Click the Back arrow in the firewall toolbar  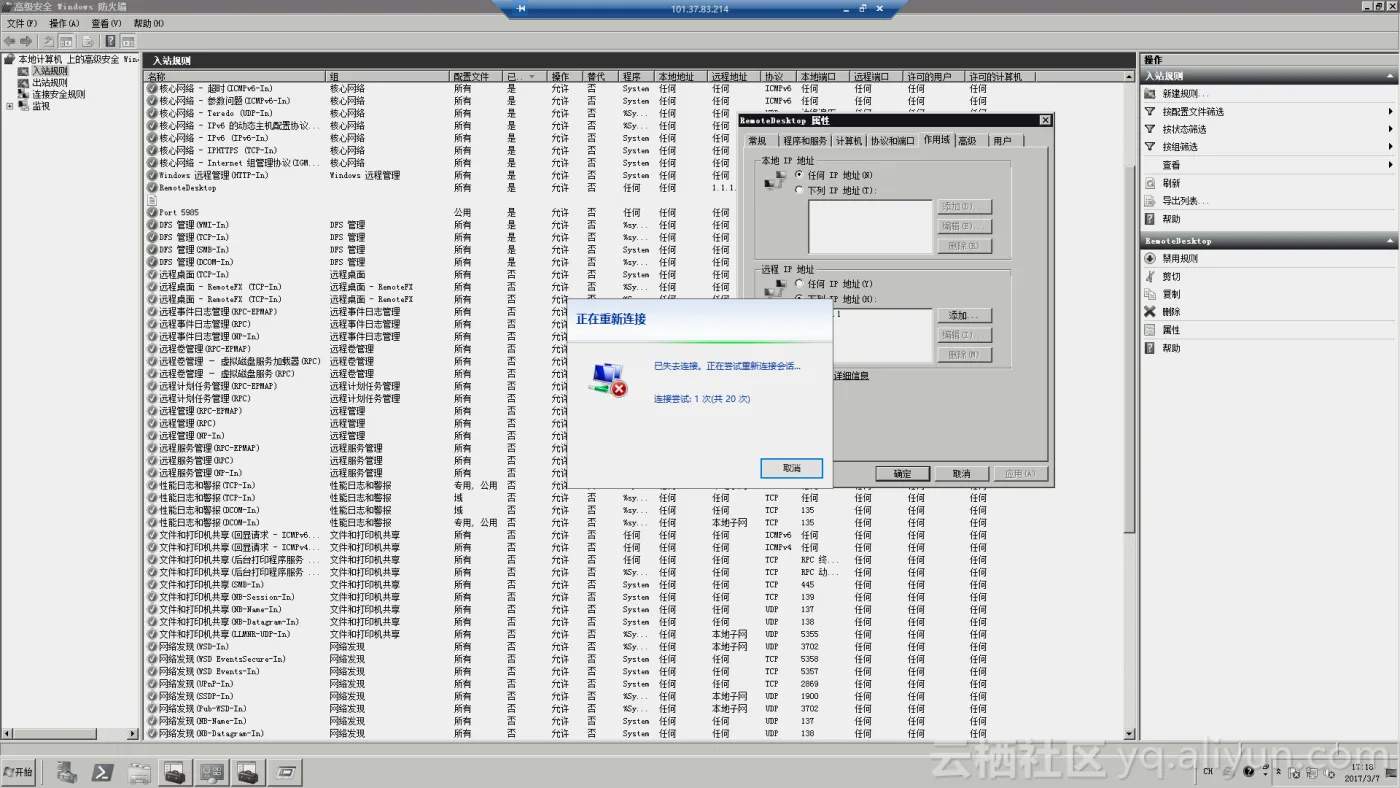pyautogui.click(x=9, y=41)
